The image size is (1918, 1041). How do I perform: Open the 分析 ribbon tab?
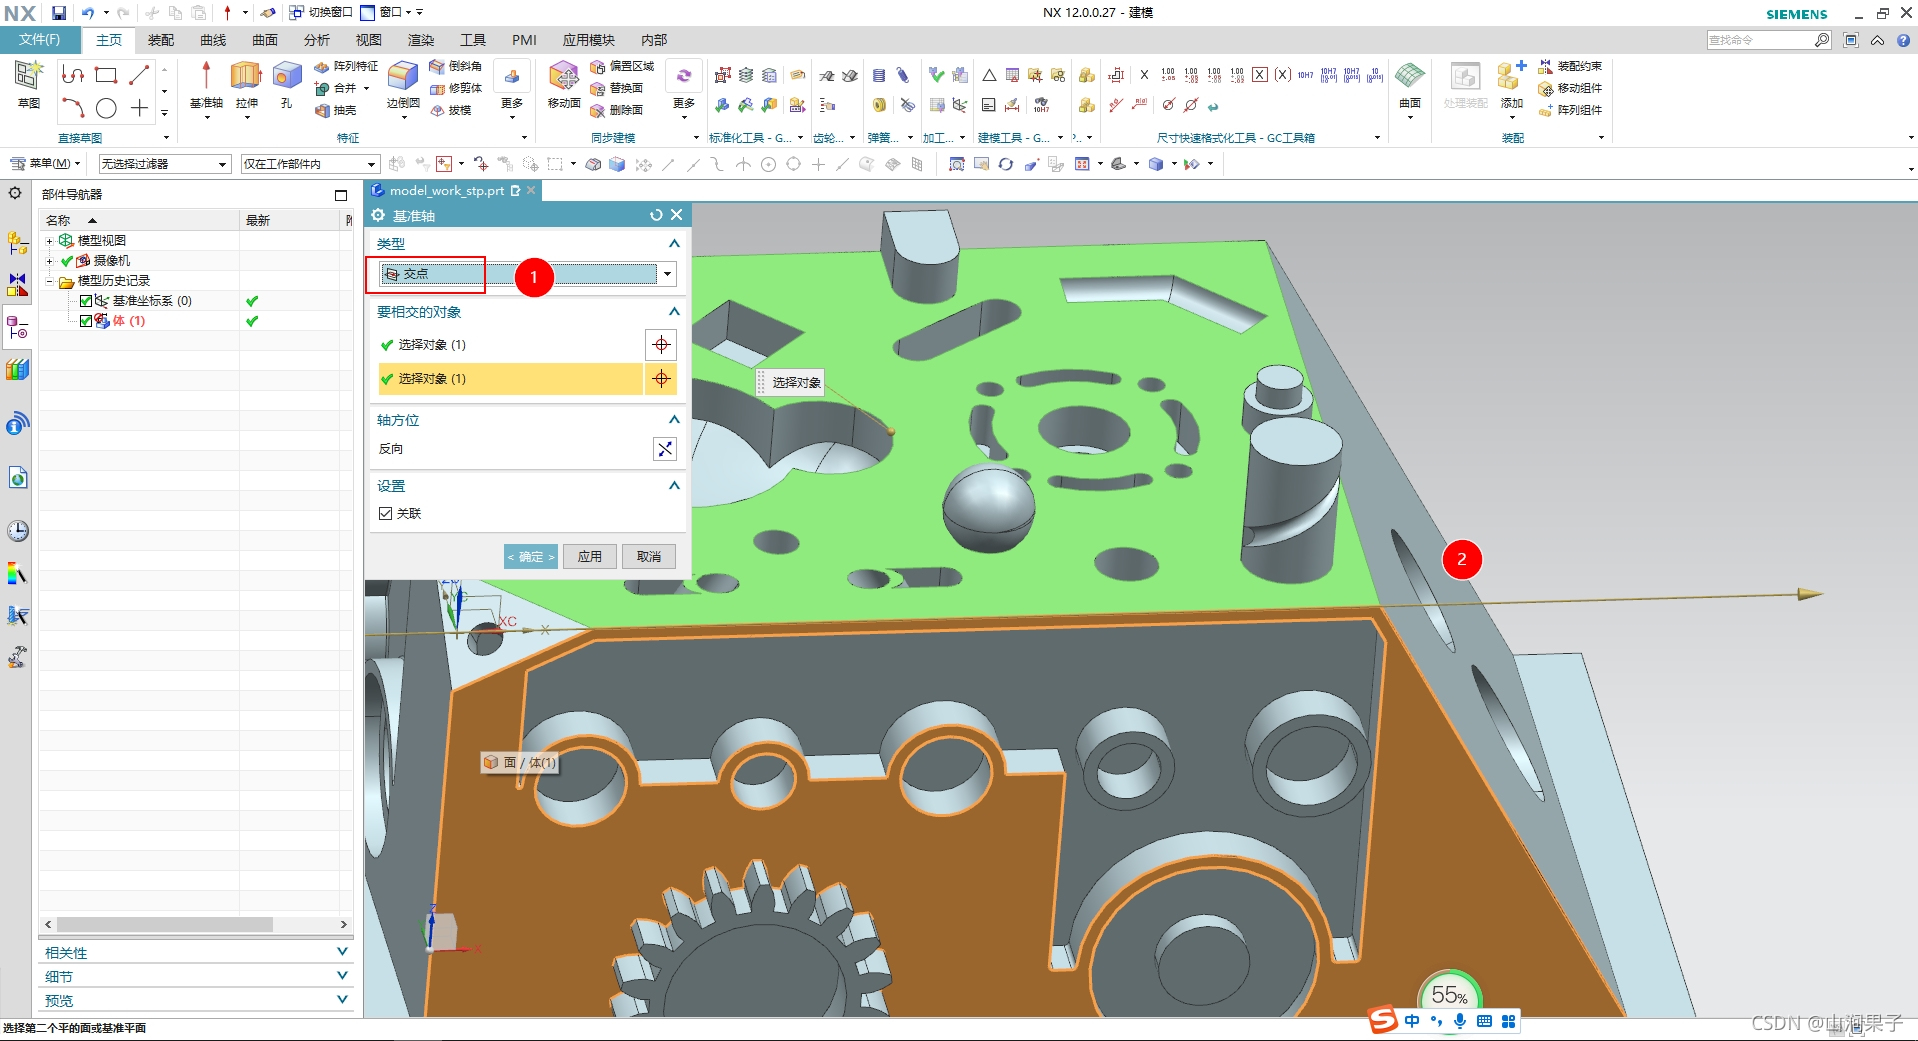coord(317,40)
